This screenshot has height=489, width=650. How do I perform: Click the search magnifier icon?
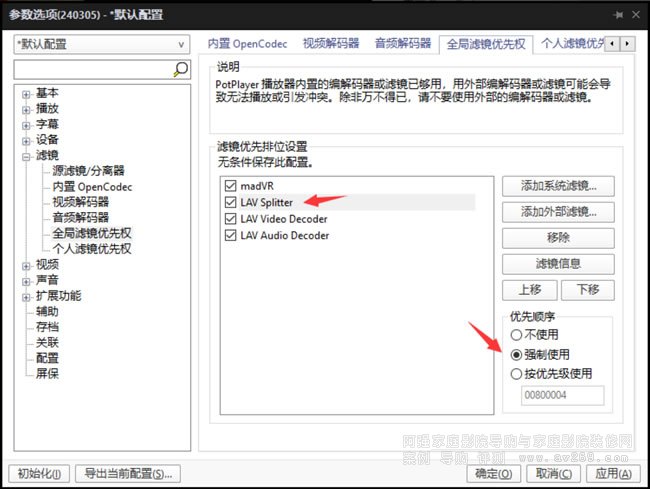coord(181,69)
